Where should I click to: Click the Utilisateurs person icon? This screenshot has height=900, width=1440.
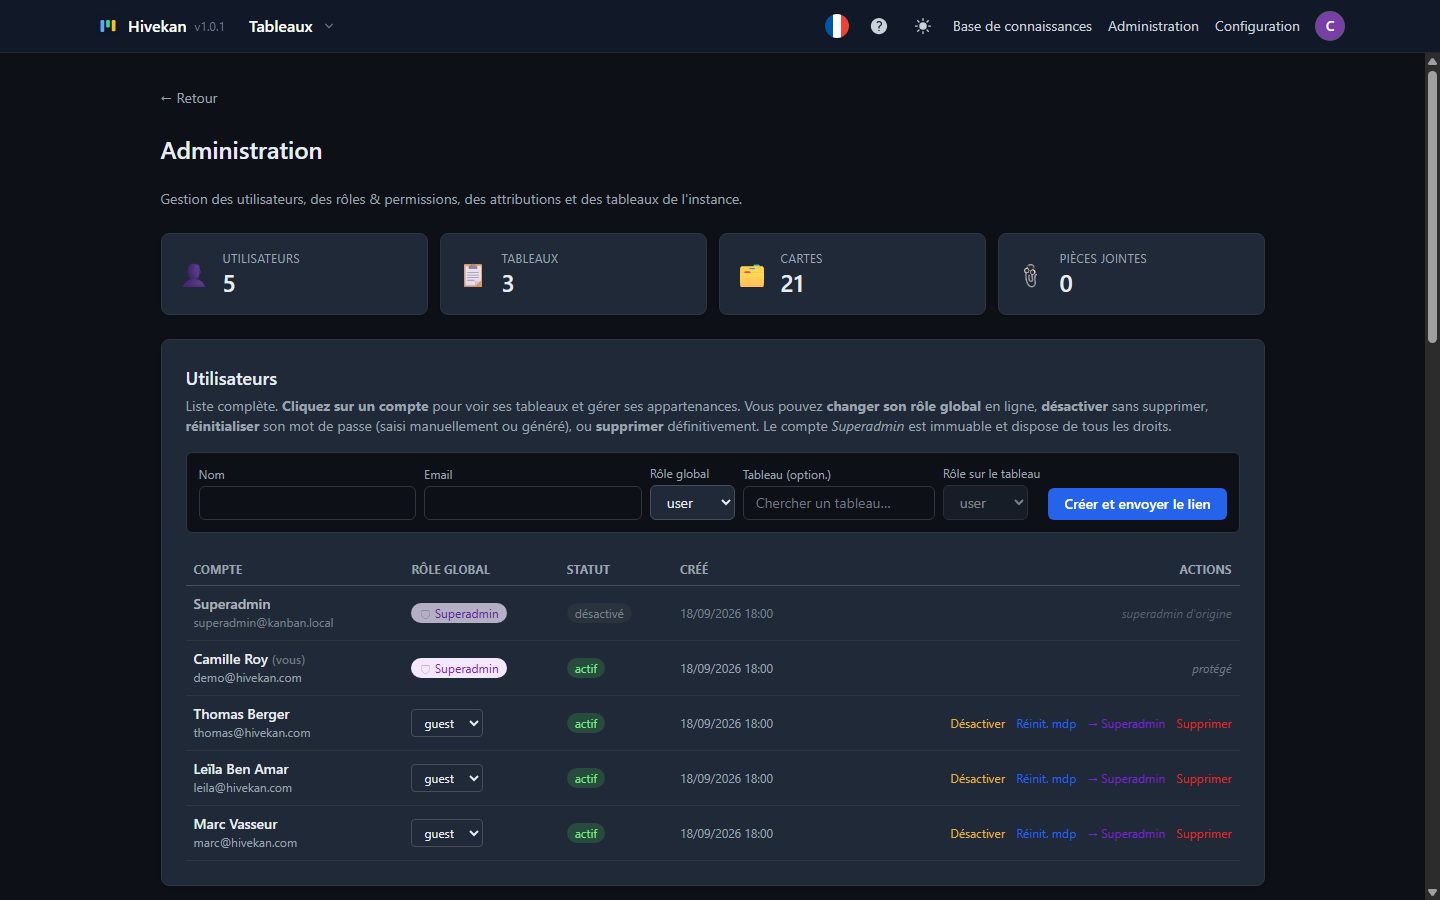click(194, 275)
